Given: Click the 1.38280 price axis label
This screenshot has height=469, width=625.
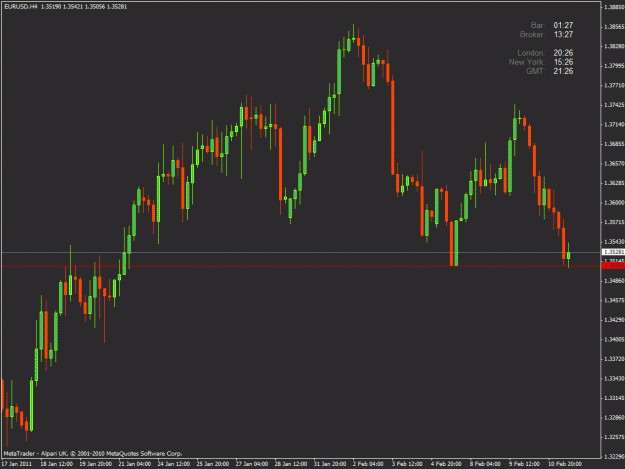Looking at the screenshot, I should 614,46.
